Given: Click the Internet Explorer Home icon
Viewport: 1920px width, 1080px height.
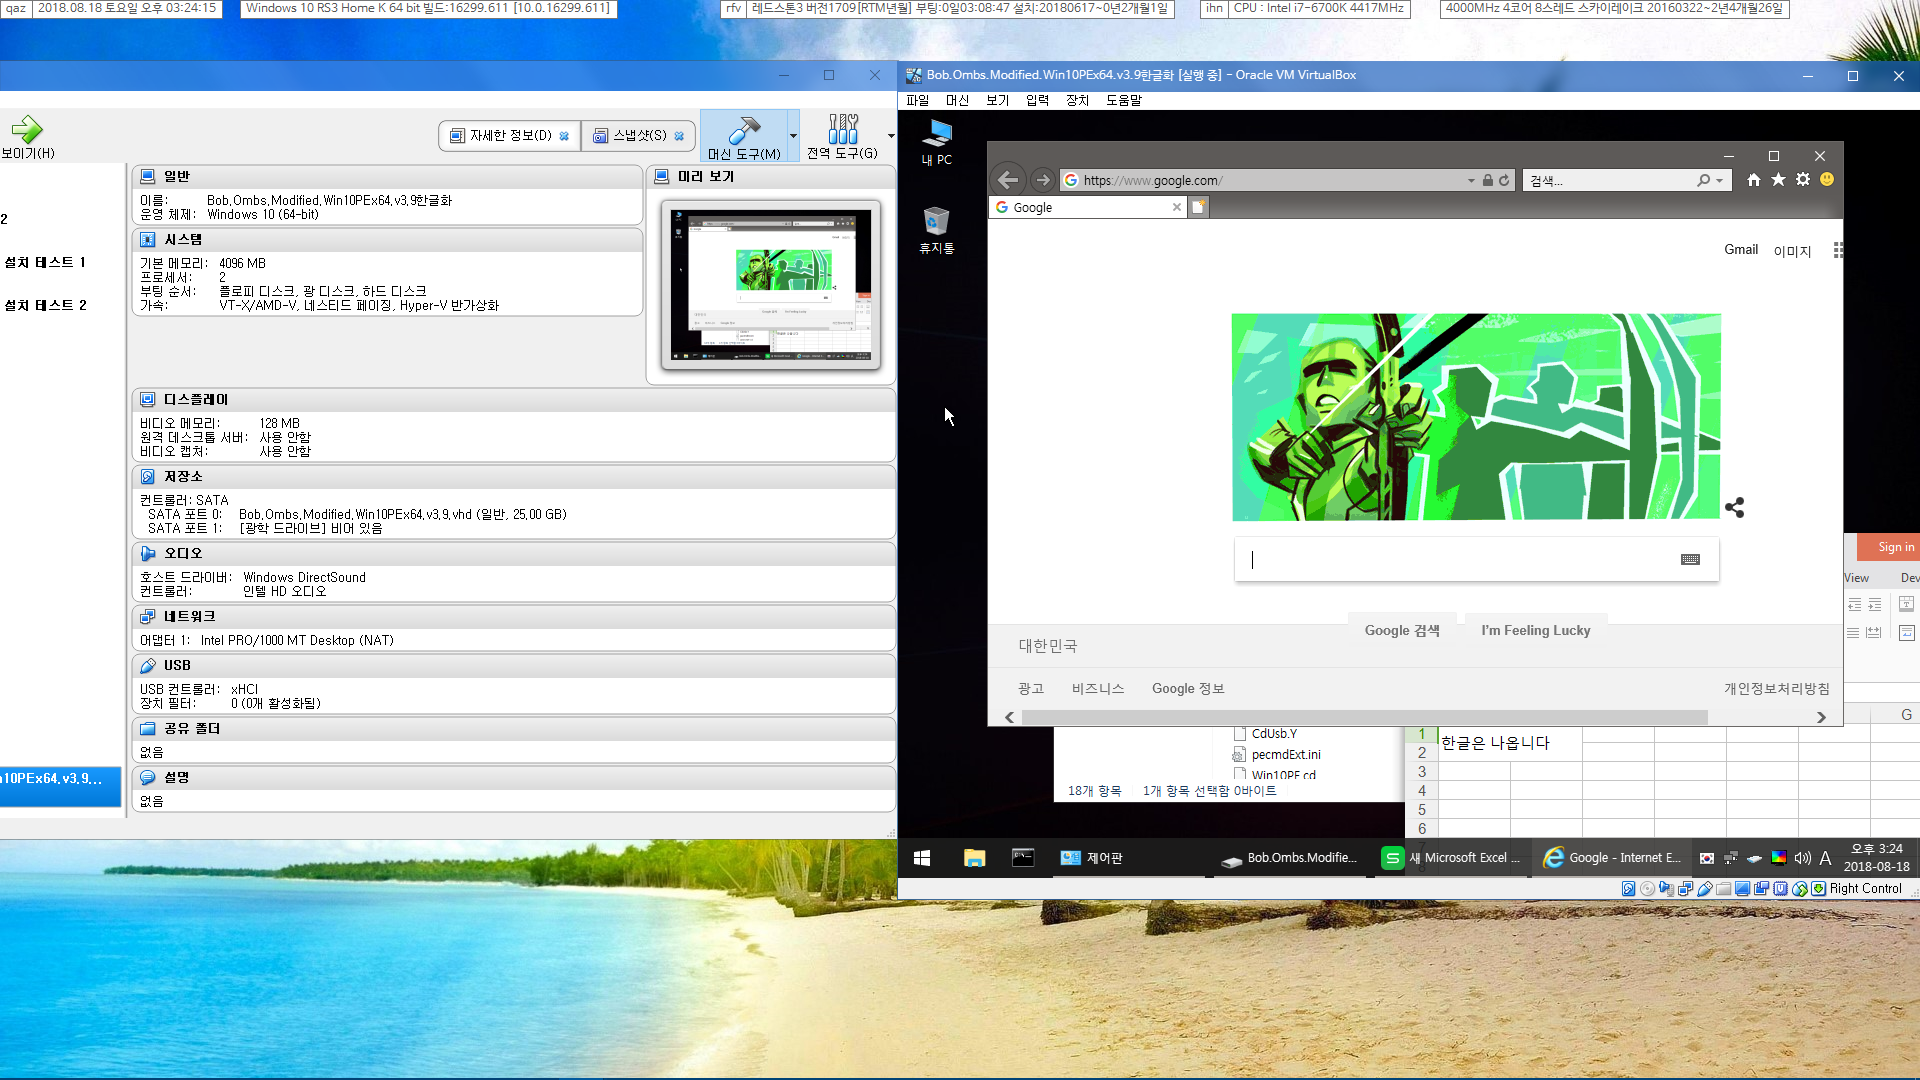Looking at the screenshot, I should [1753, 180].
